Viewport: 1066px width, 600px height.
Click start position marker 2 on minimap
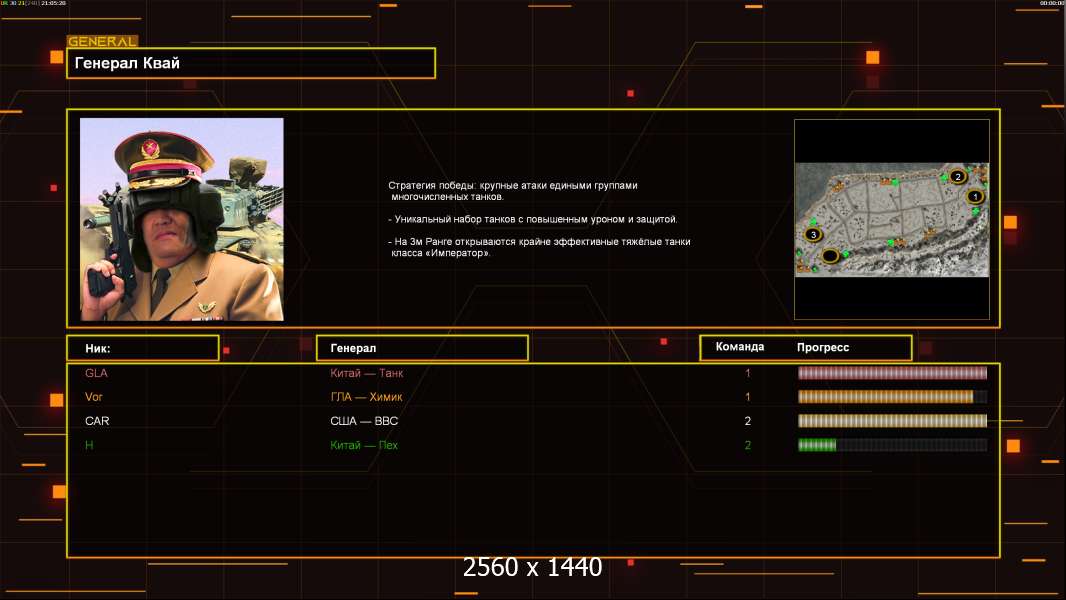pyautogui.click(x=957, y=177)
